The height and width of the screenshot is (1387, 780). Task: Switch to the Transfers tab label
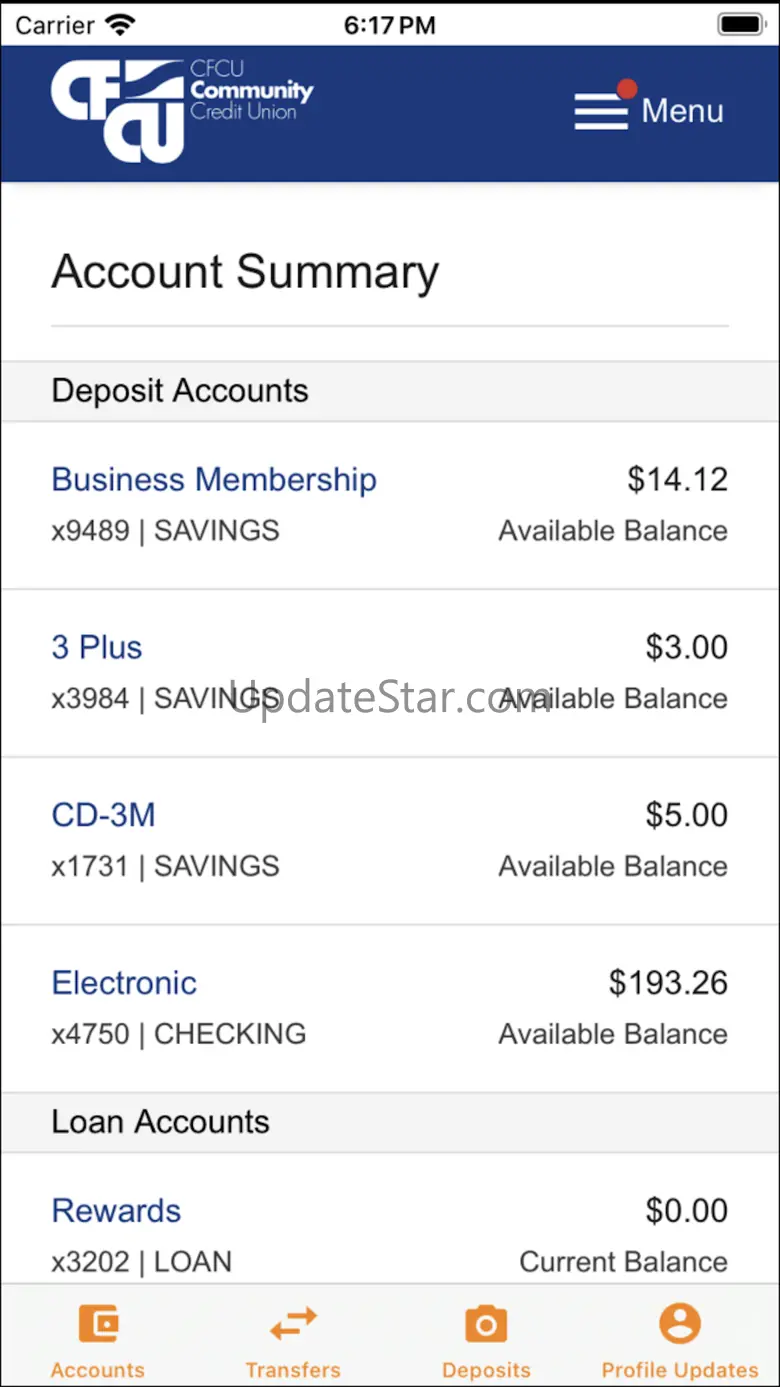293,1369
